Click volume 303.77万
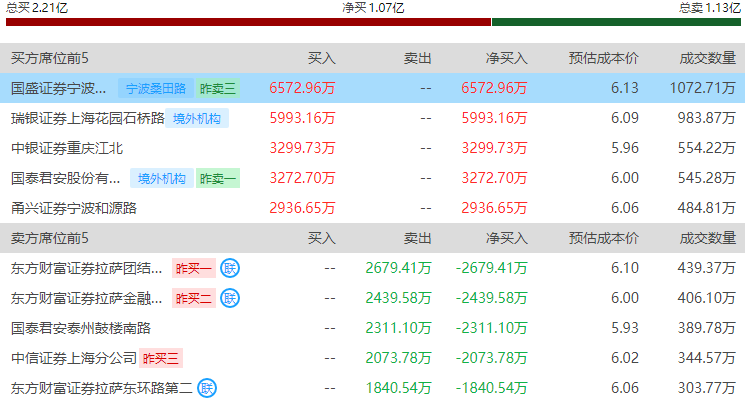The height and width of the screenshot is (401, 745). 707,388
